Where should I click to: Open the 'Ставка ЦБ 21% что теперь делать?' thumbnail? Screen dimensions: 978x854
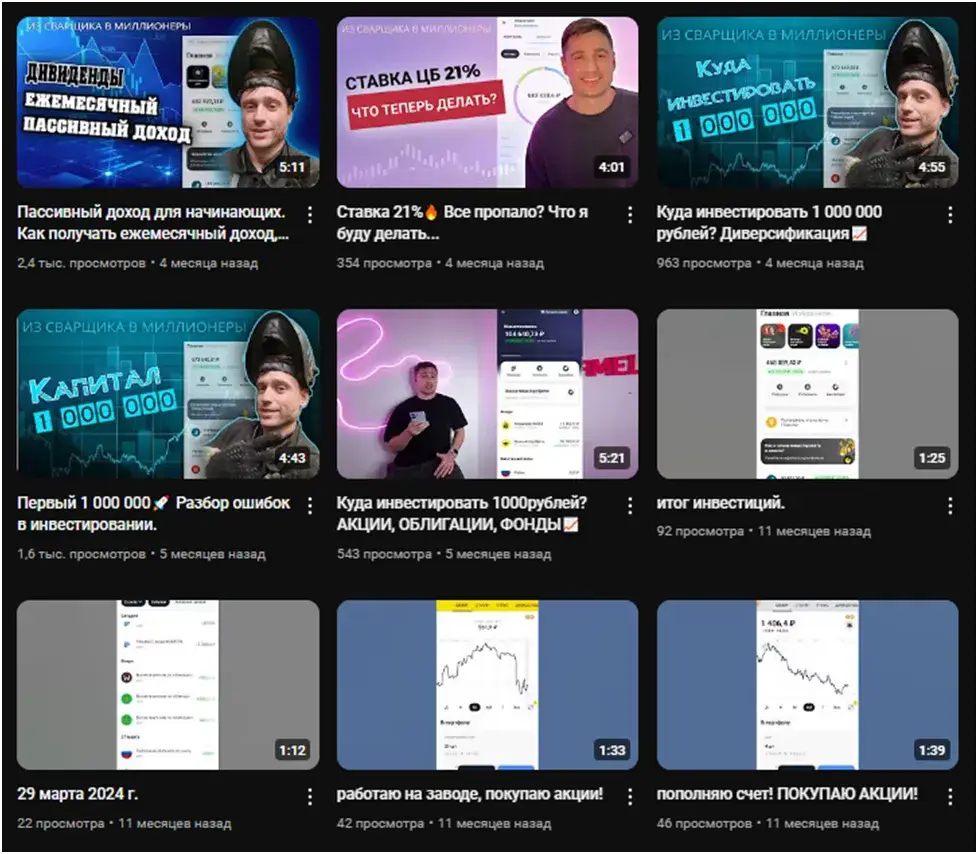pyautogui.click(x=488, y=102)
